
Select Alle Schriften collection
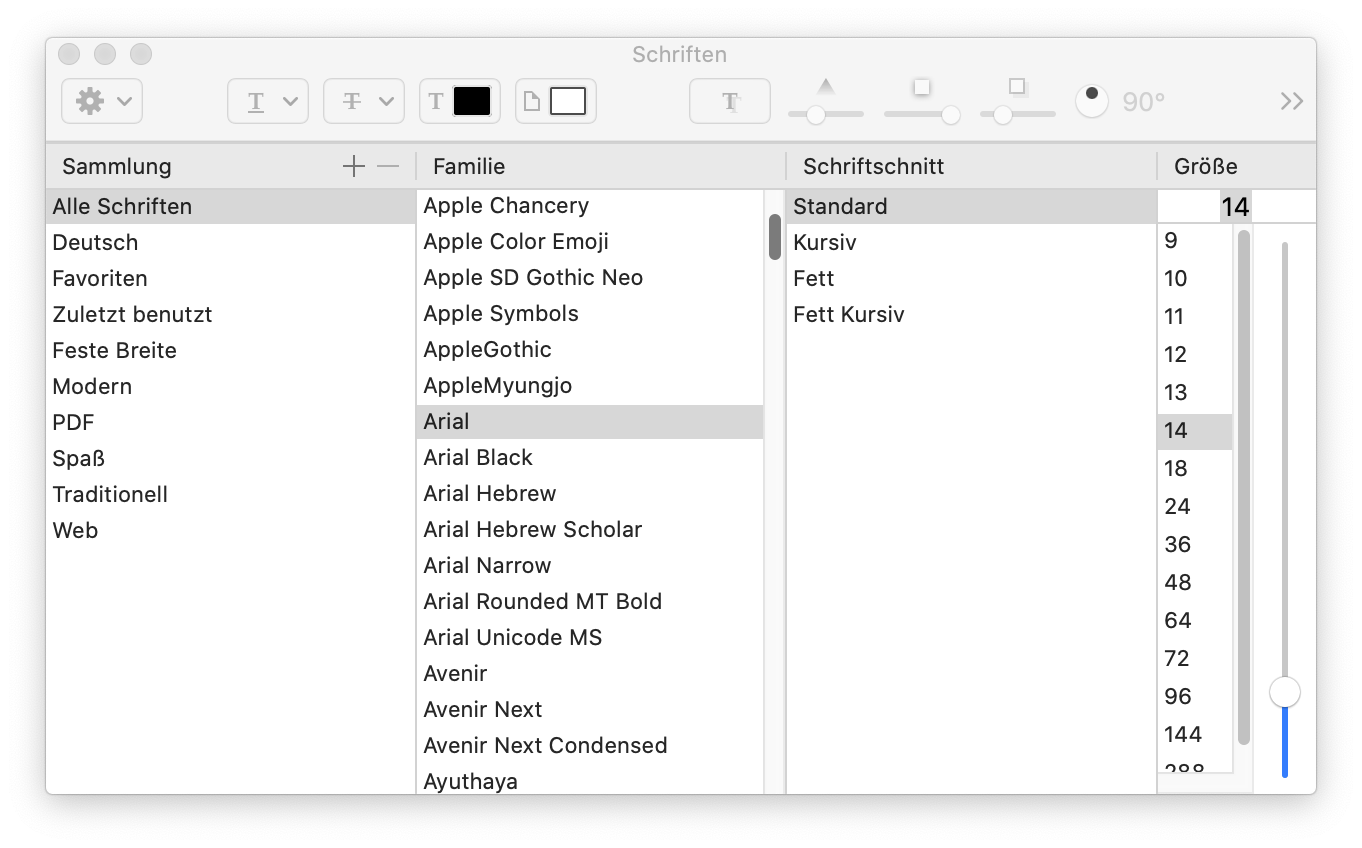click(x=231, y=206)
